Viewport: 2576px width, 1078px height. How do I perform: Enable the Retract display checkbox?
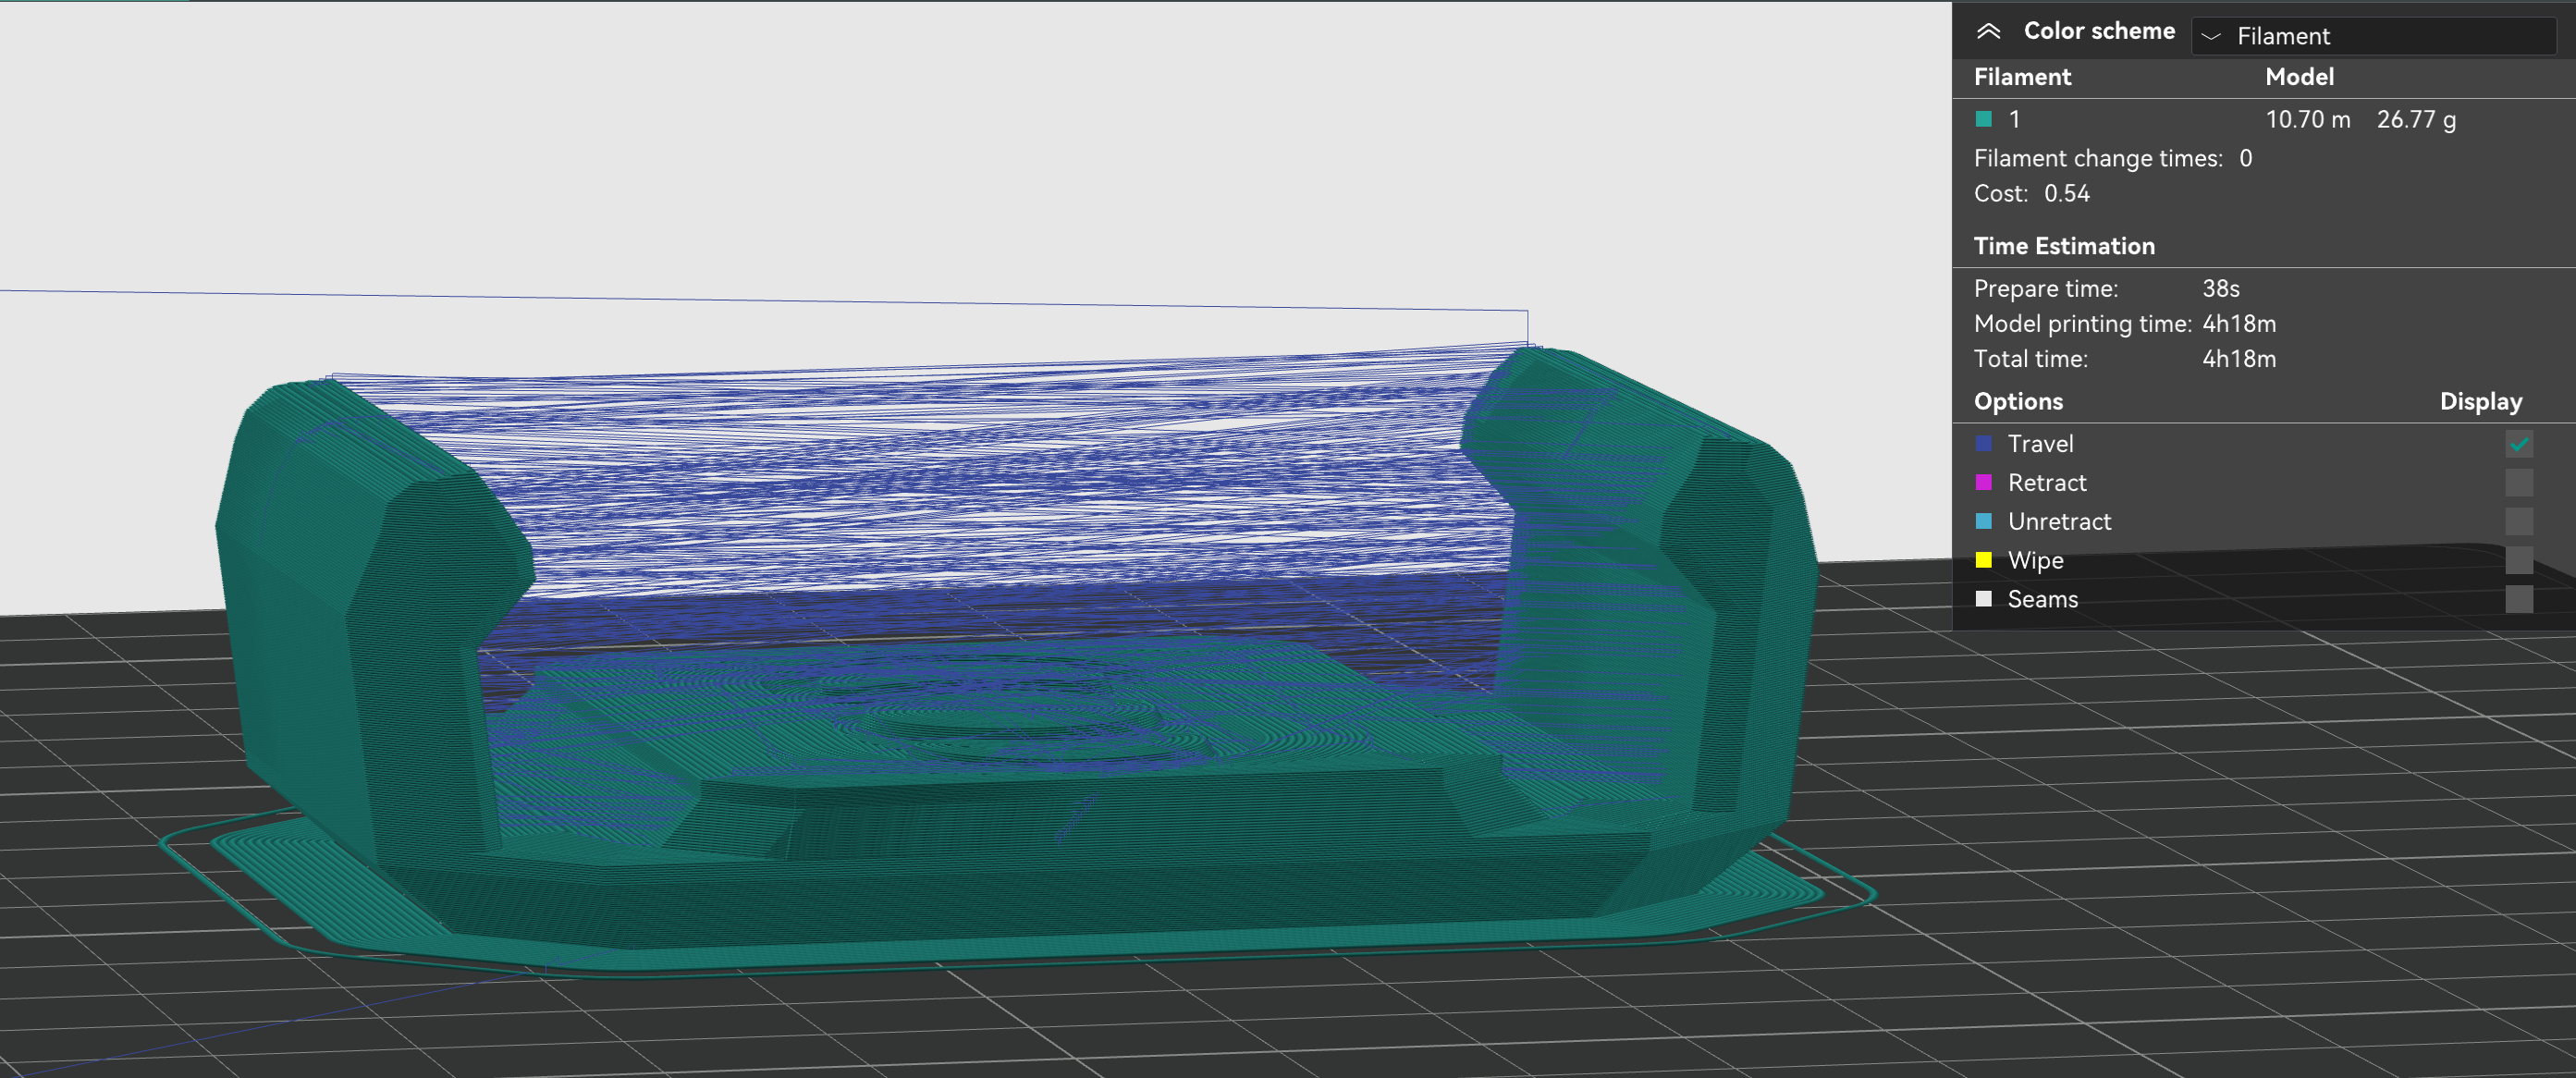point(2518,482)
